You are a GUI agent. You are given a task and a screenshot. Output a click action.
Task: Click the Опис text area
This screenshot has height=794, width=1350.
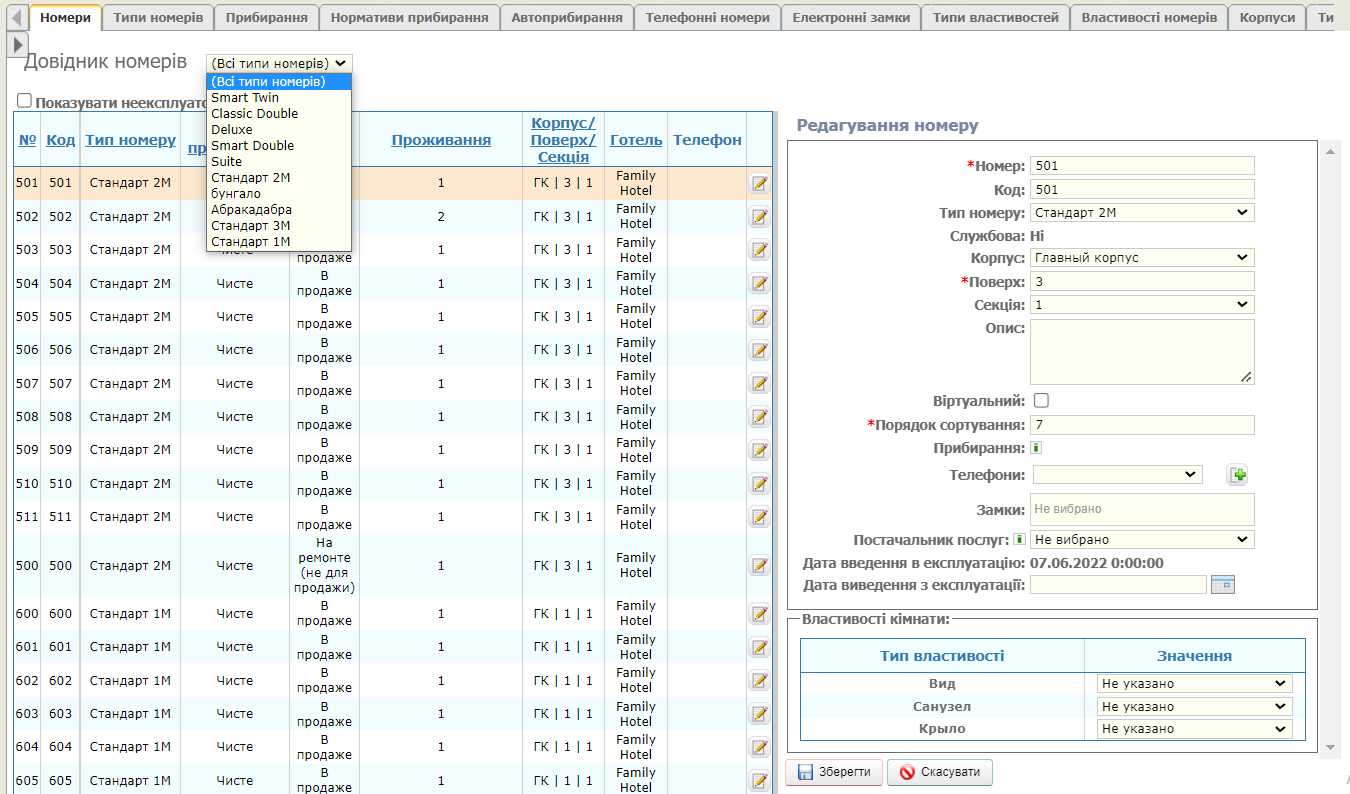pos(1142,351)
